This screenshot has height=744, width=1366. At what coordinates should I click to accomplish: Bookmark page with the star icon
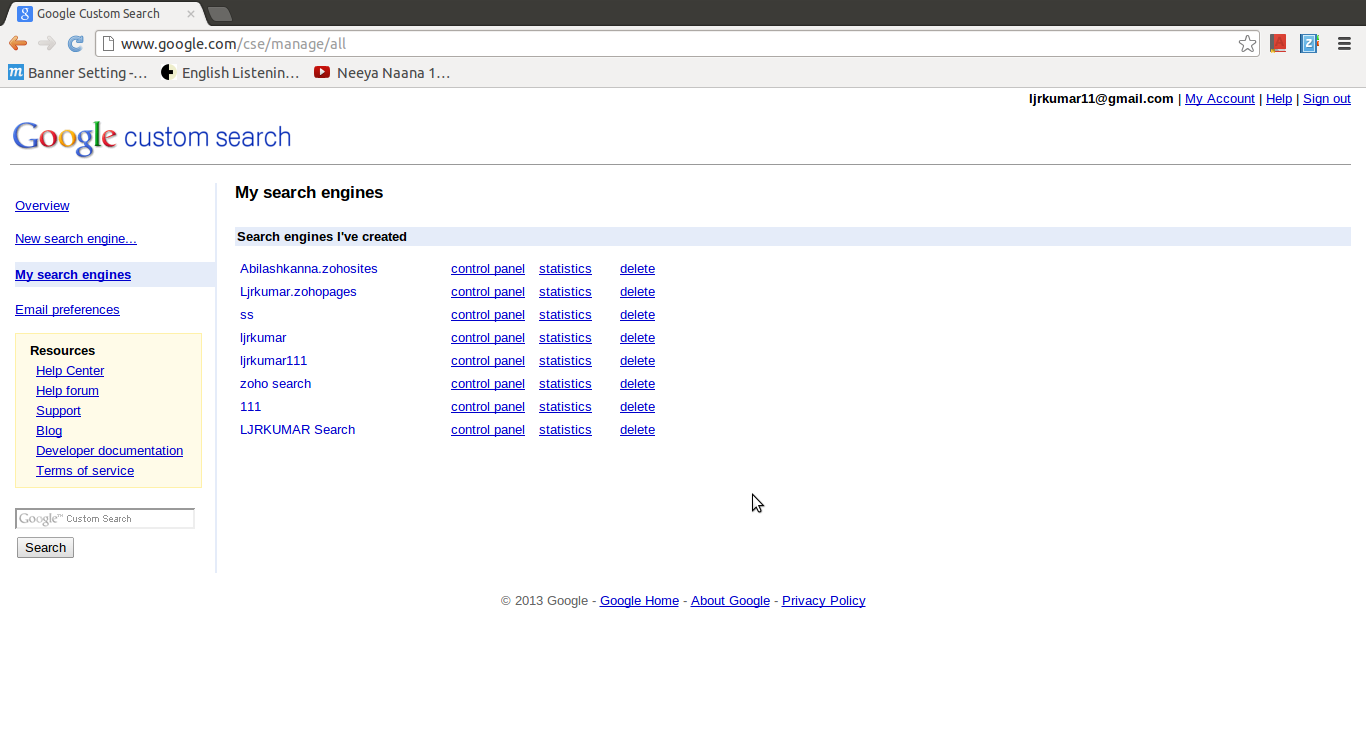[1247, 43]
